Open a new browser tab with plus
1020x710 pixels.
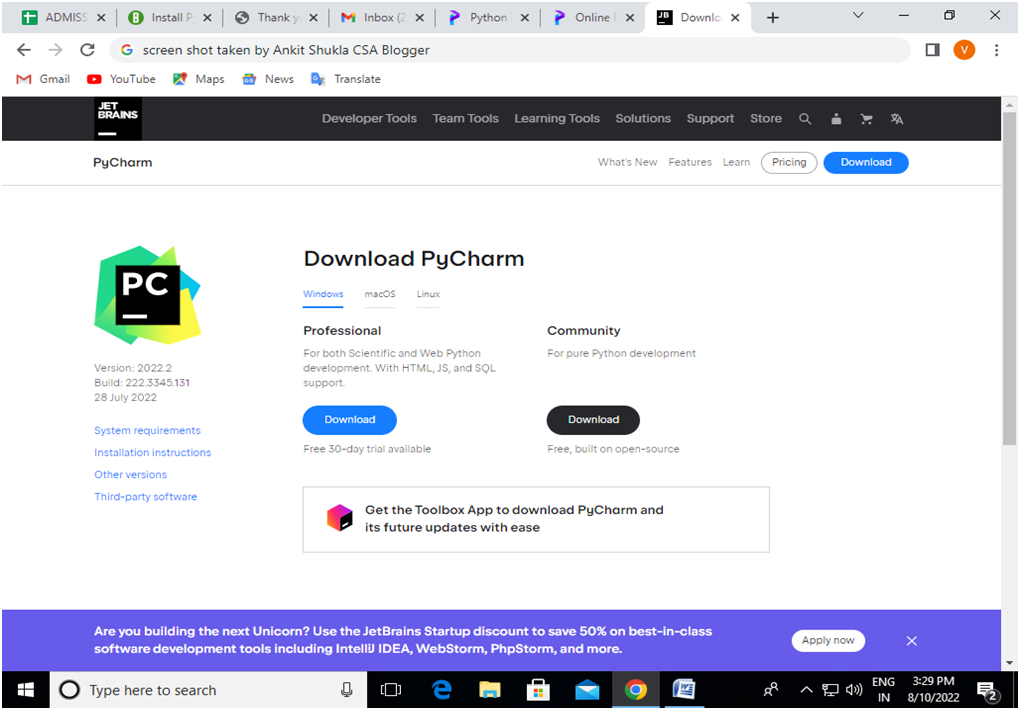coord(772,18)
